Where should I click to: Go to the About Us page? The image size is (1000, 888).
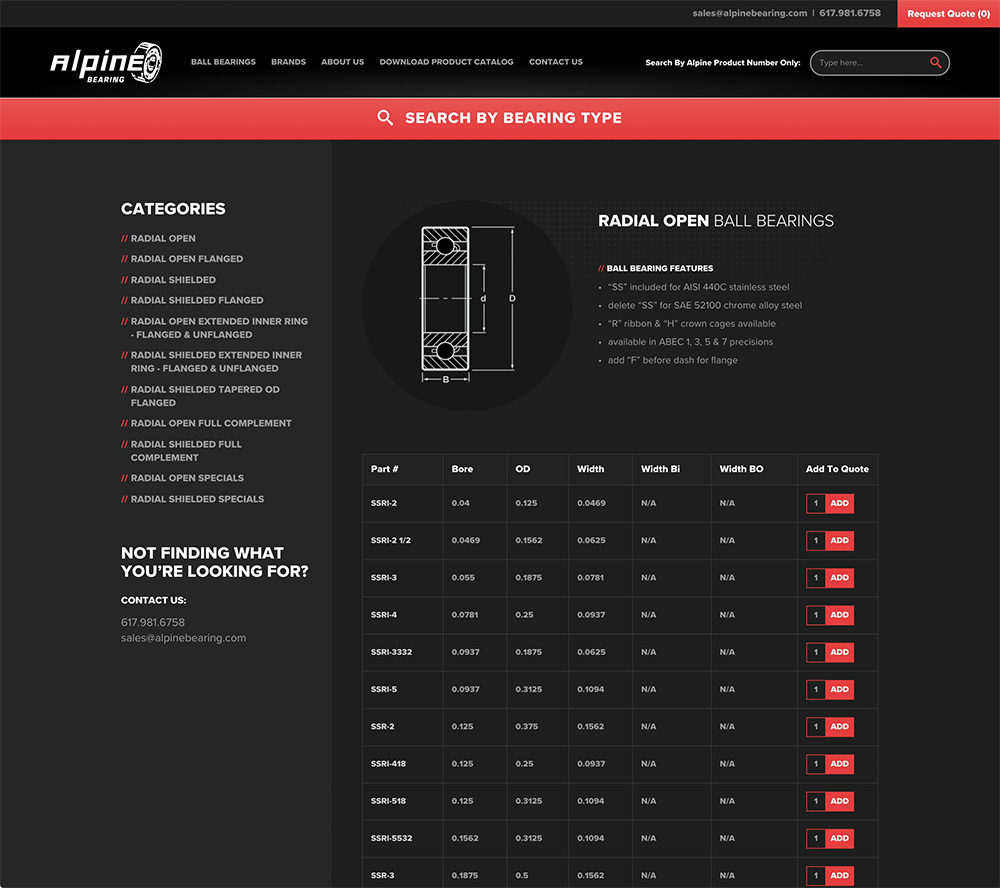click(342, 62)
